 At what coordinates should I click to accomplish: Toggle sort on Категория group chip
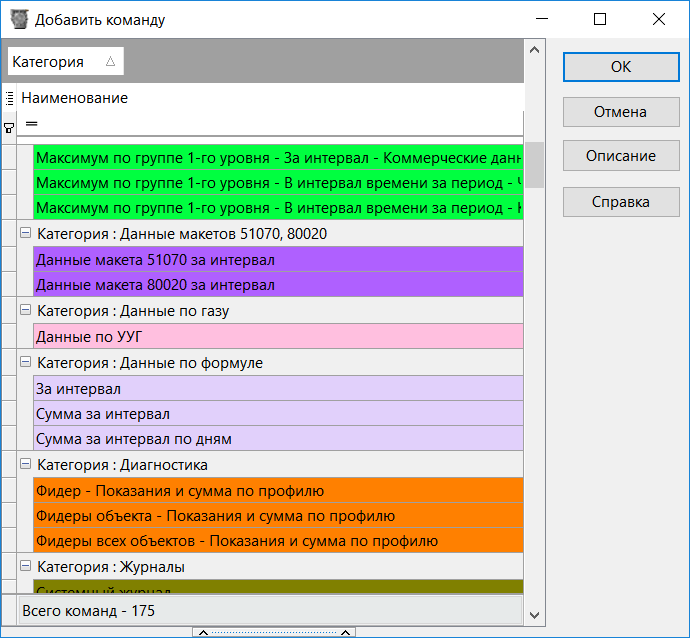point(64,62)
